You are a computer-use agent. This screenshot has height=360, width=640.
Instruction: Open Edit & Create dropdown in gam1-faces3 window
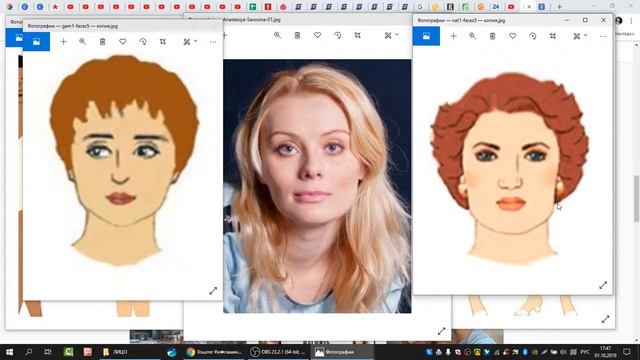pos(190,42)
